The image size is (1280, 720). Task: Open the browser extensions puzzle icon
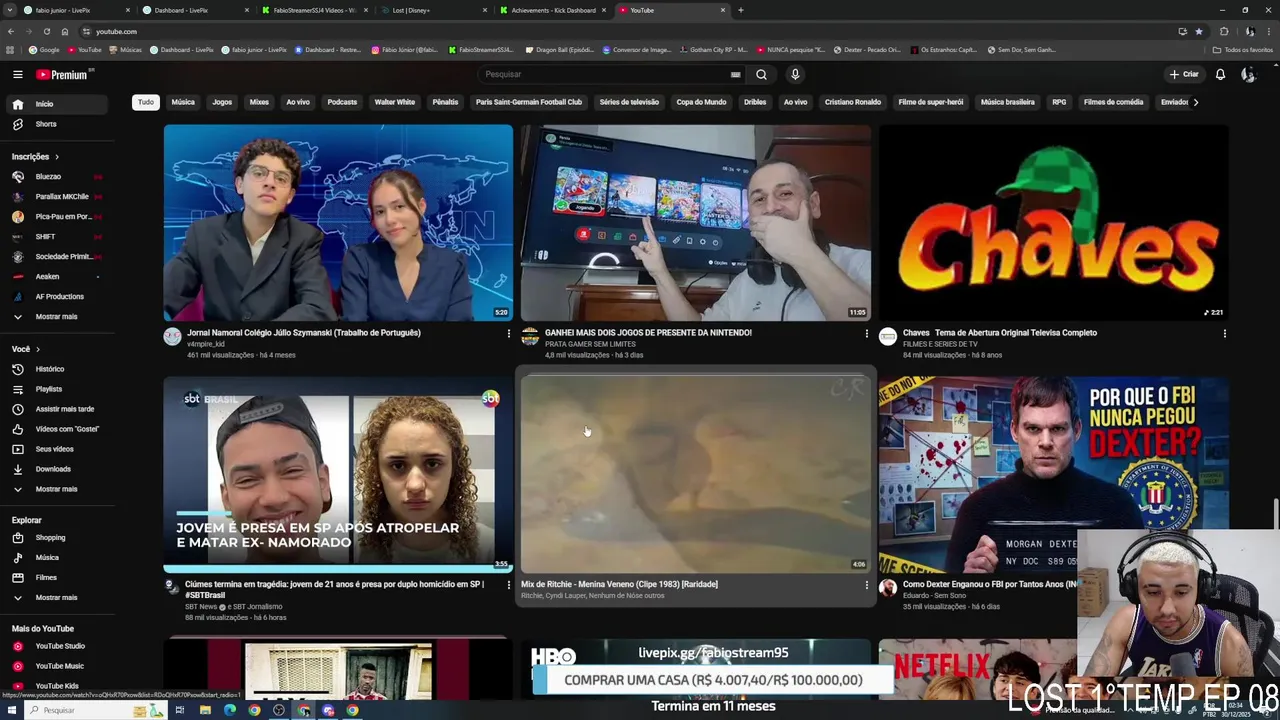(1223, 31)
